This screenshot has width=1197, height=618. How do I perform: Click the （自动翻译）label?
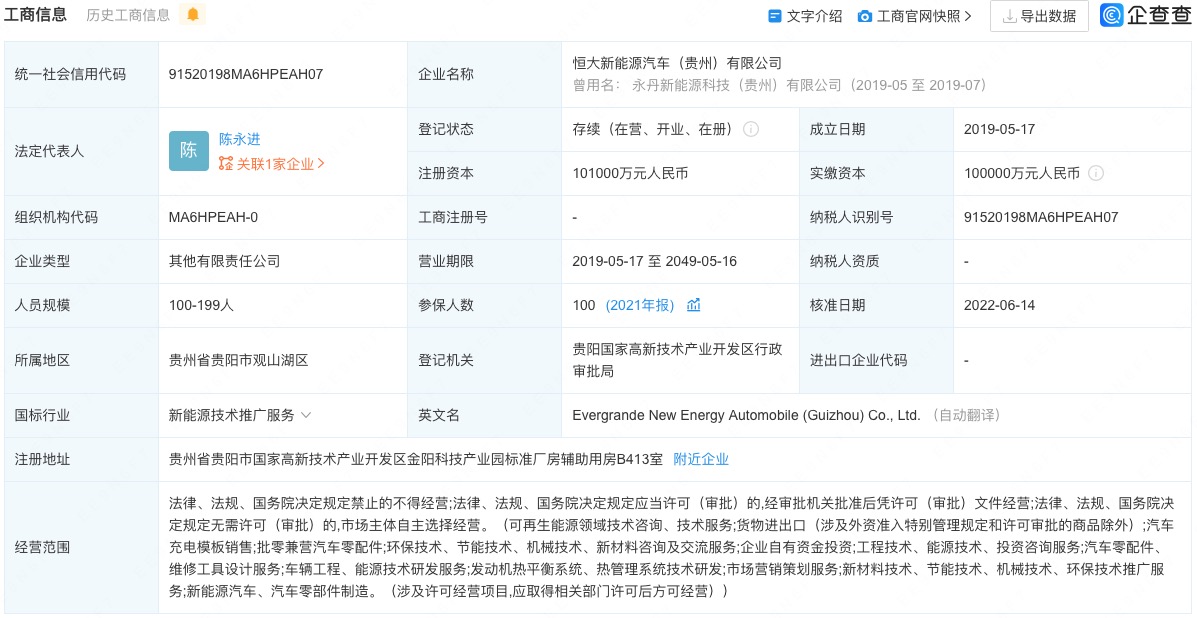pos(966,415)
